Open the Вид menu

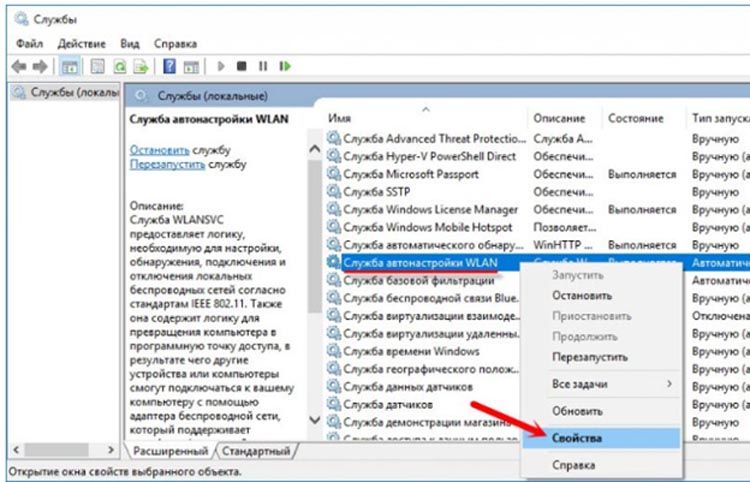(130, 44)
